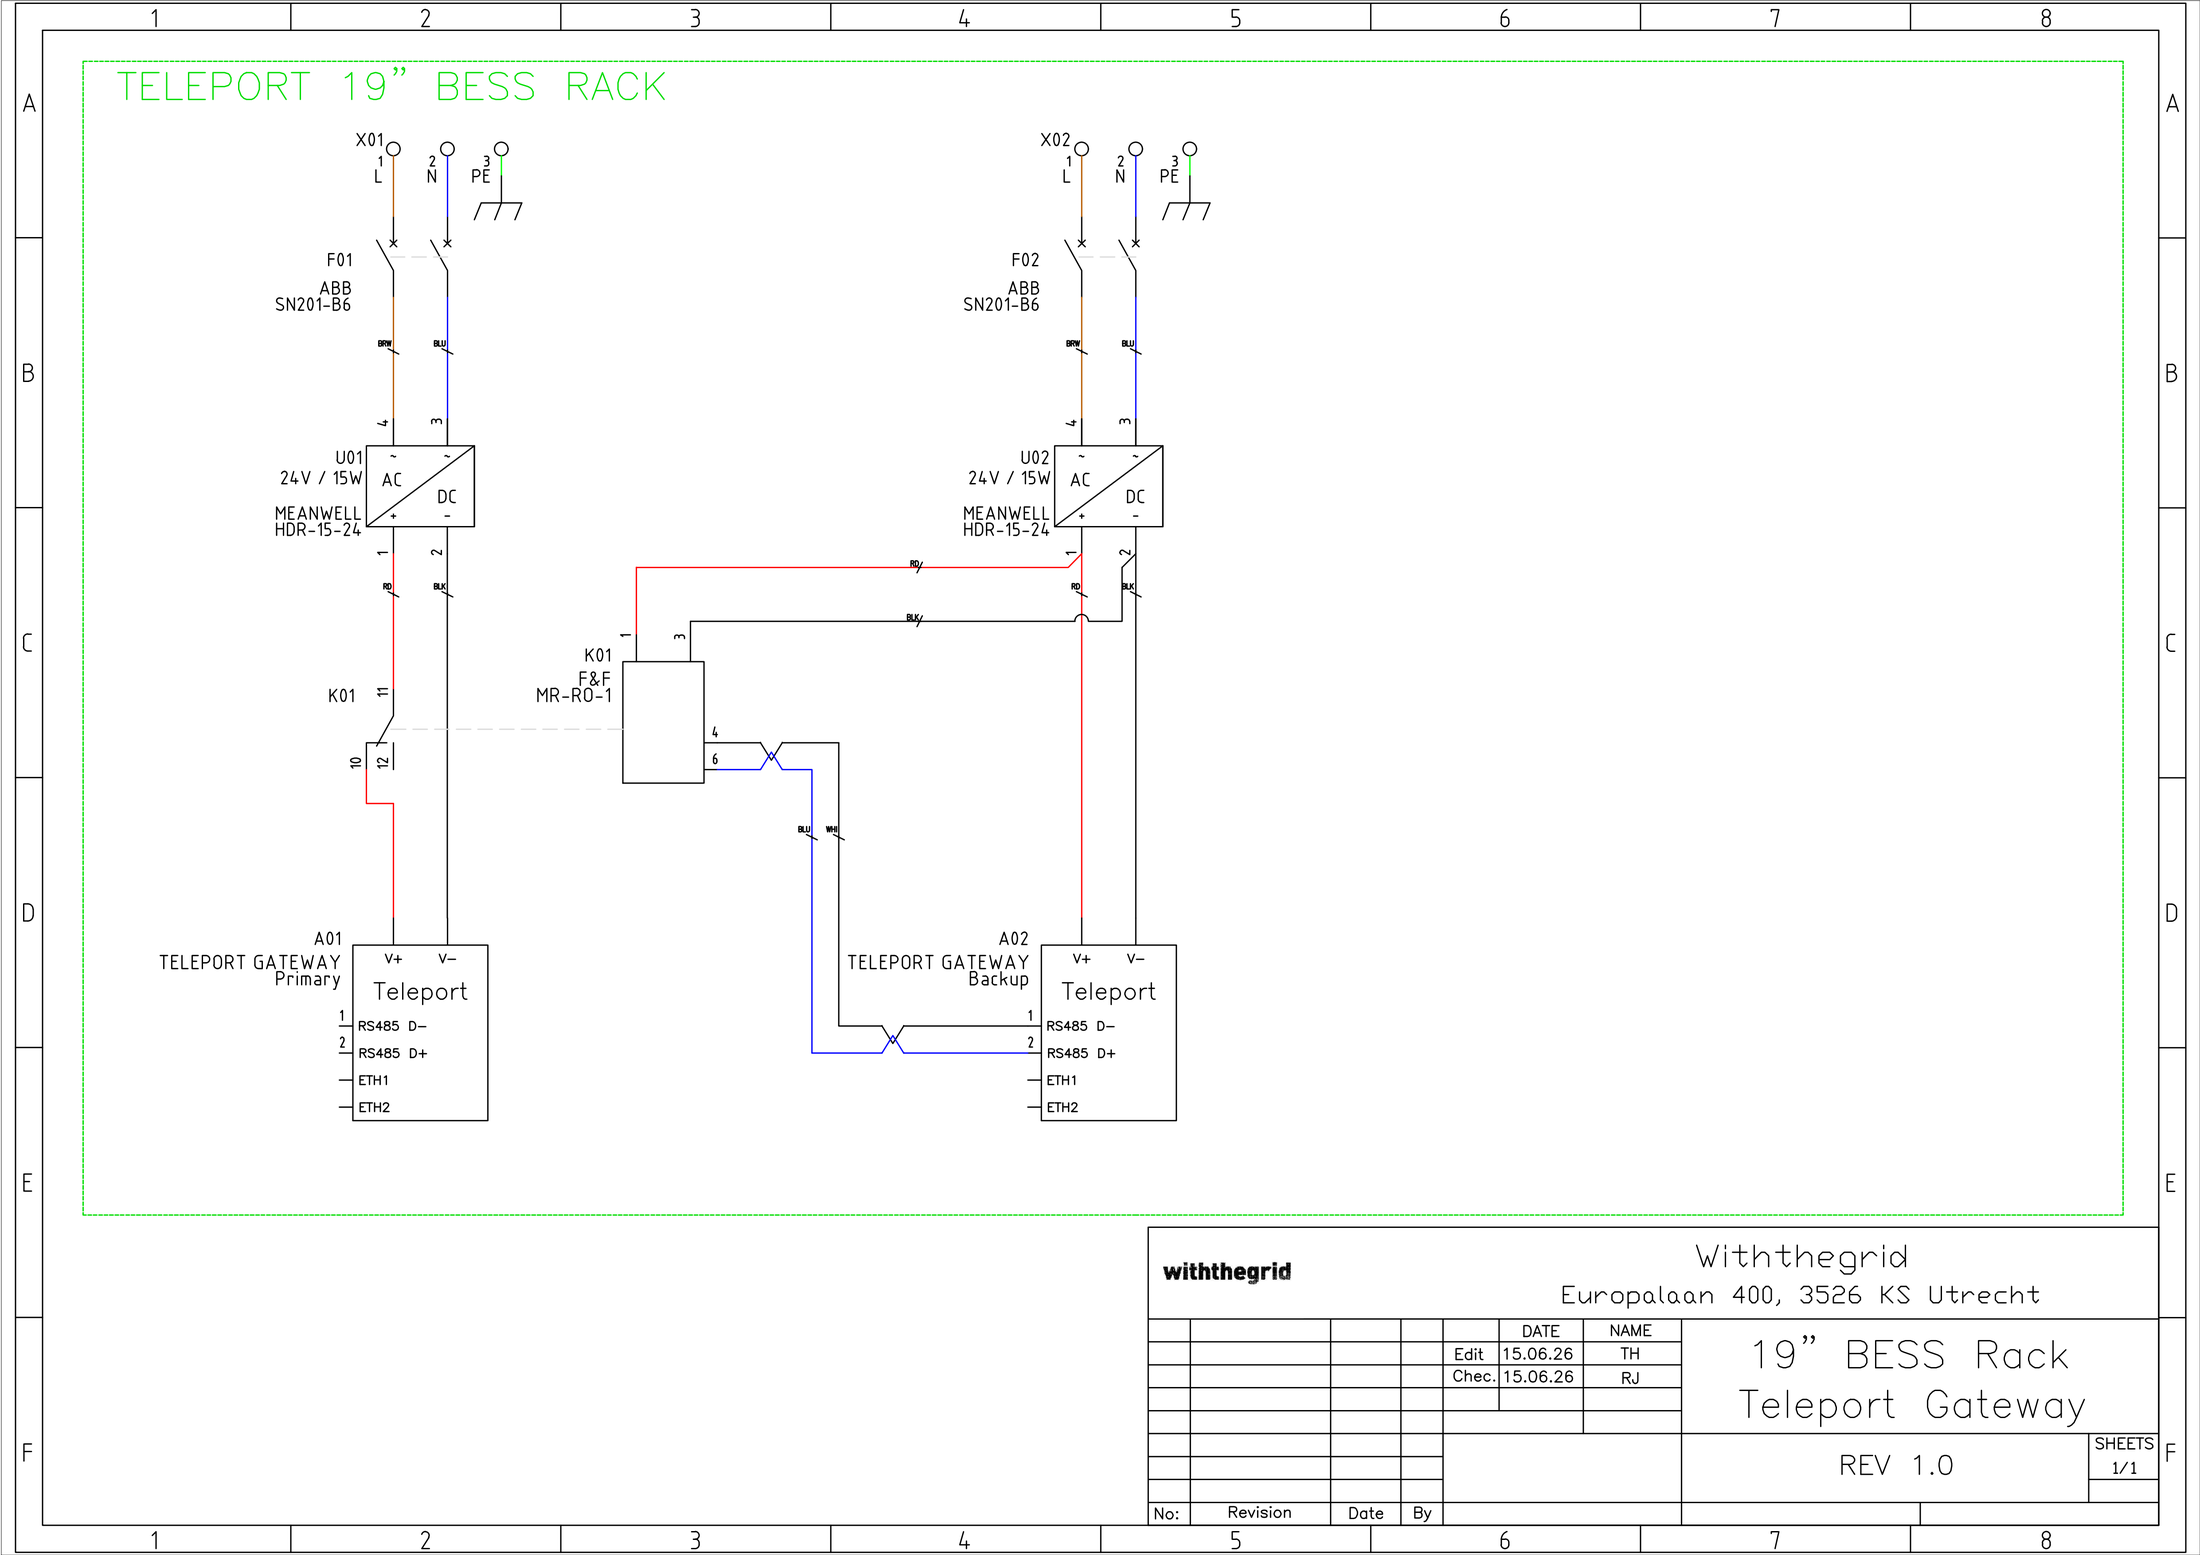
Task: Click the No: header in revision table
Action: coord(1166,1514)
